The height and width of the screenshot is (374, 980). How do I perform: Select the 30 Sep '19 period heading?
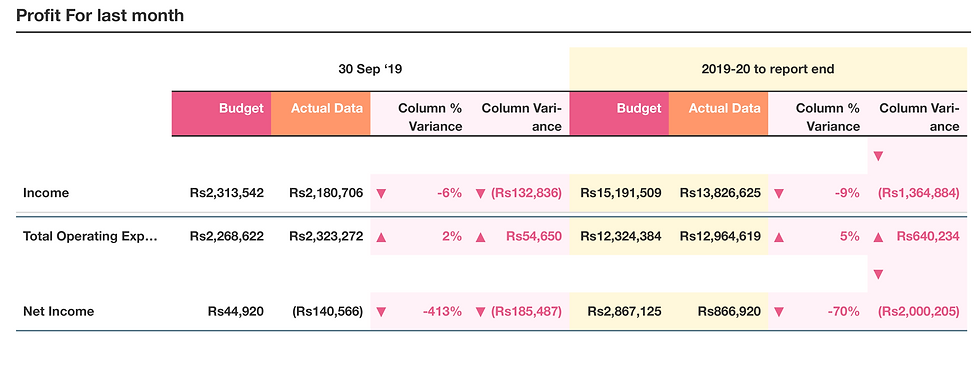370,69
